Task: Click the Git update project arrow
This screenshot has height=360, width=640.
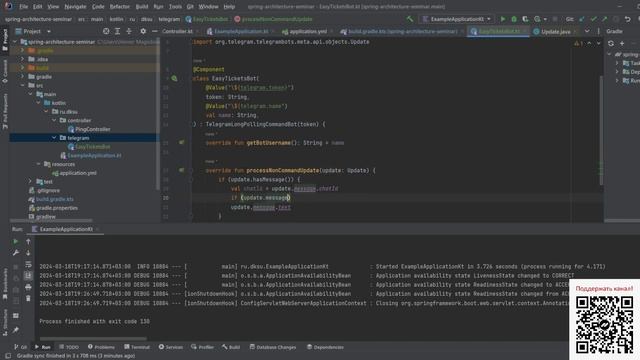Action: click(x=582, y=19)
